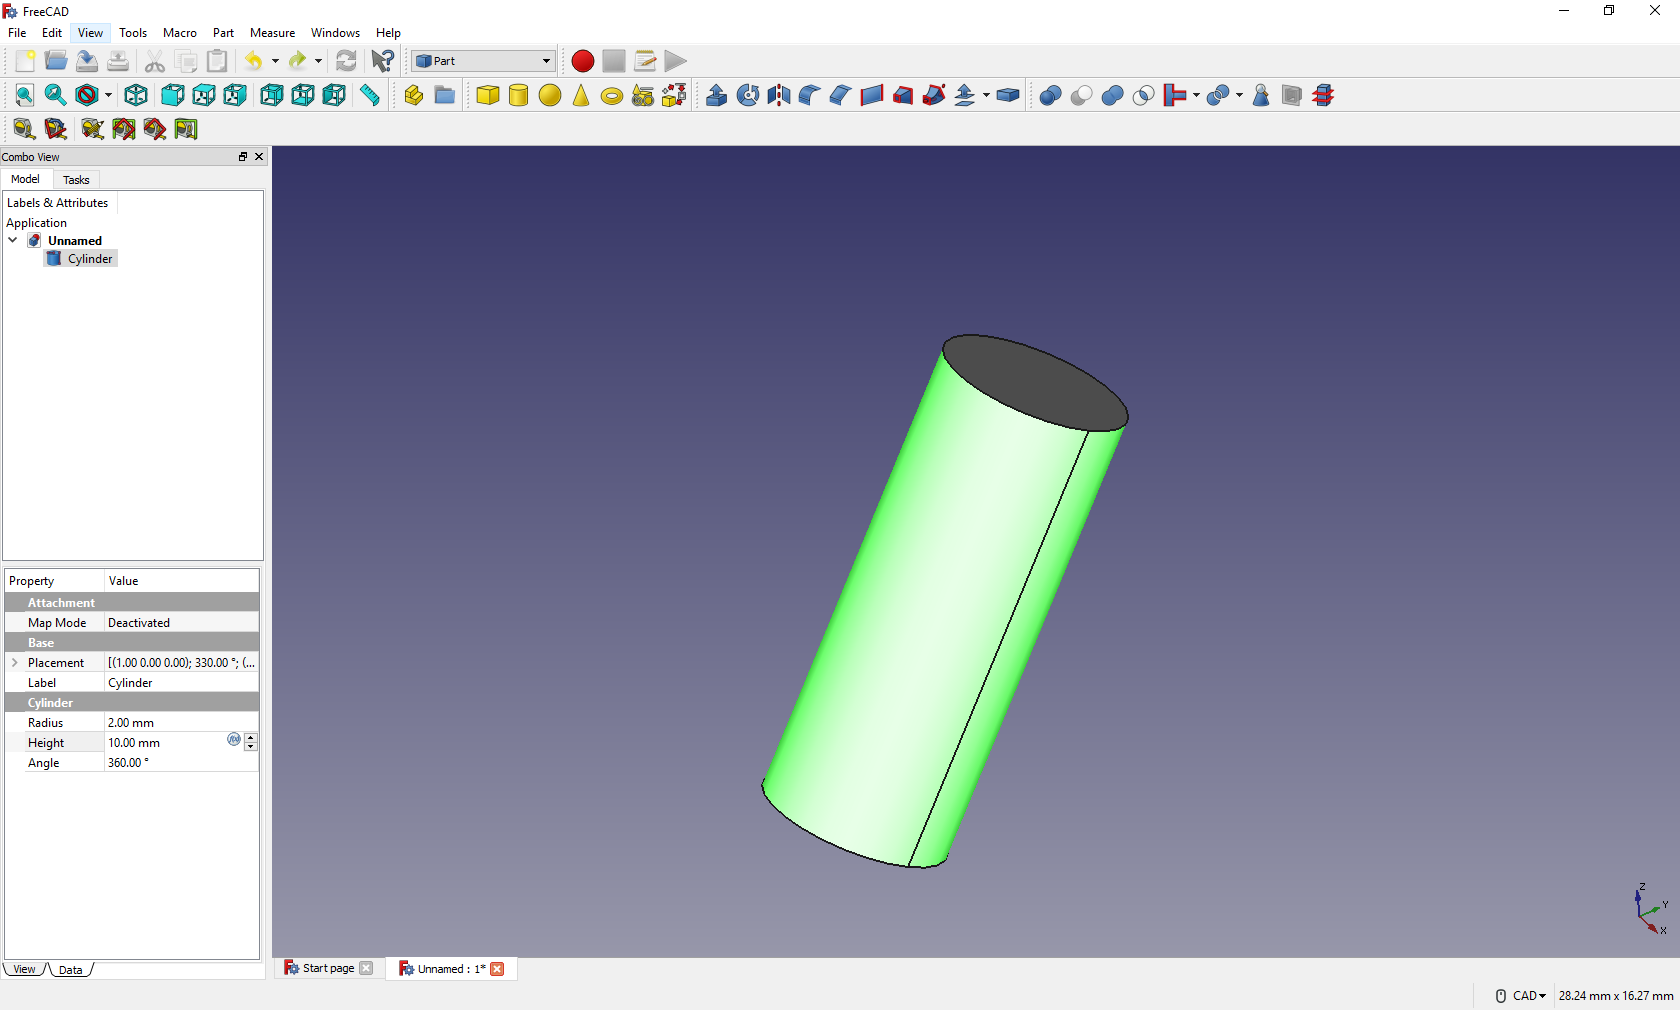Screen dimensions: 1680x1010
Task: Select Cylinder in the model tree
Action: (89, 258)
